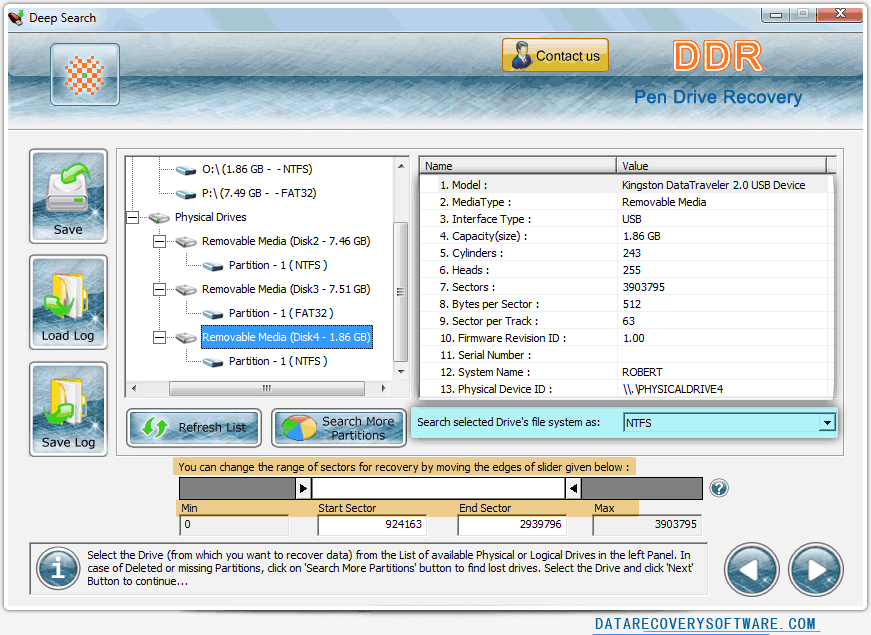Image resolution: width=871 pixels, height=635 pixels.
Task: Click the info icon near instructions text
Action: point(57,569)
